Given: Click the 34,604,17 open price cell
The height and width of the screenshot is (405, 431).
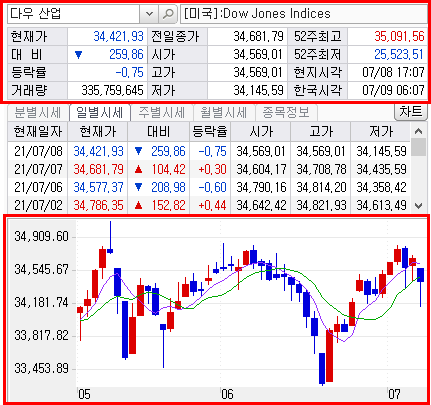Looking at the screenshot, I should pos(261,169).
